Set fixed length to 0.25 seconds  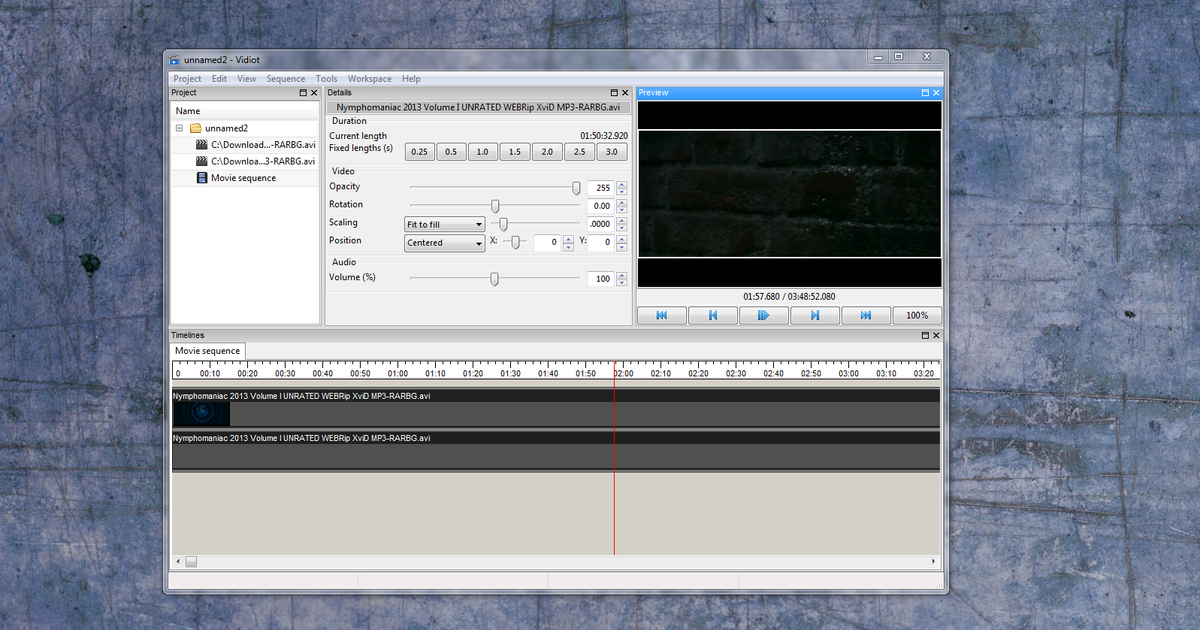(419, 152)
